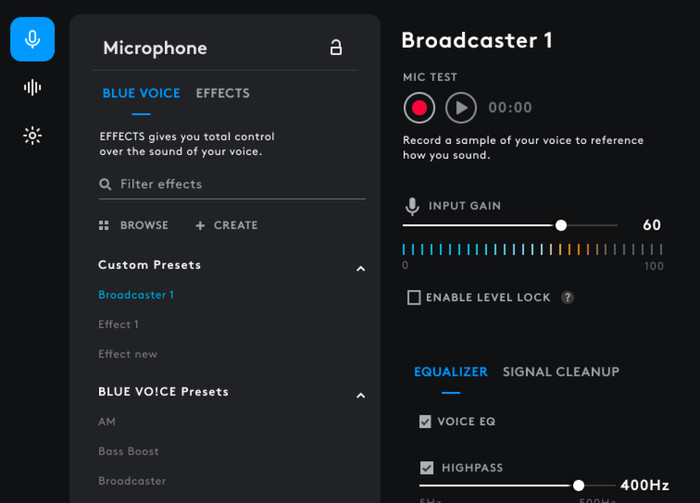Viewport: 700px width, 503px height.
Task: Collapse the Custom Presets section
Action: click(361, 269)
